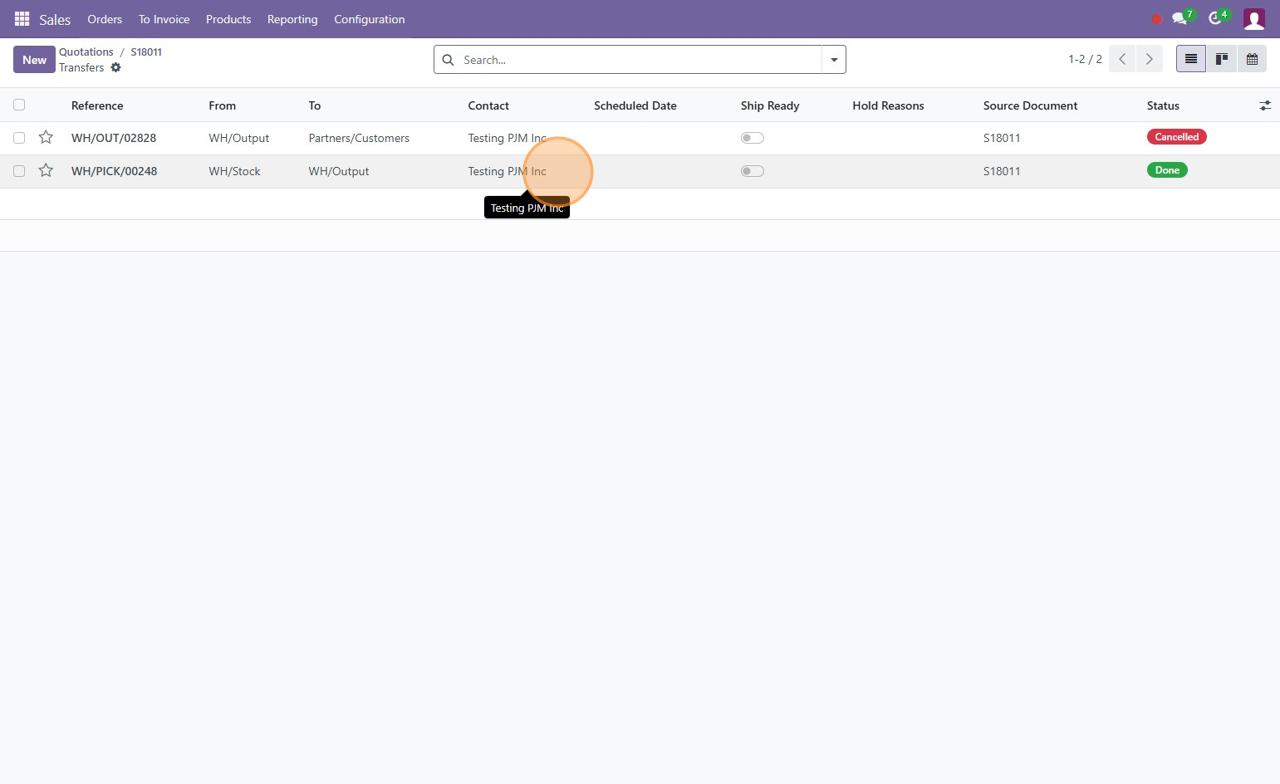This screenshot has width=1280, height=784.
Task: Open the activities clock icon
Action: (1215, 19)
